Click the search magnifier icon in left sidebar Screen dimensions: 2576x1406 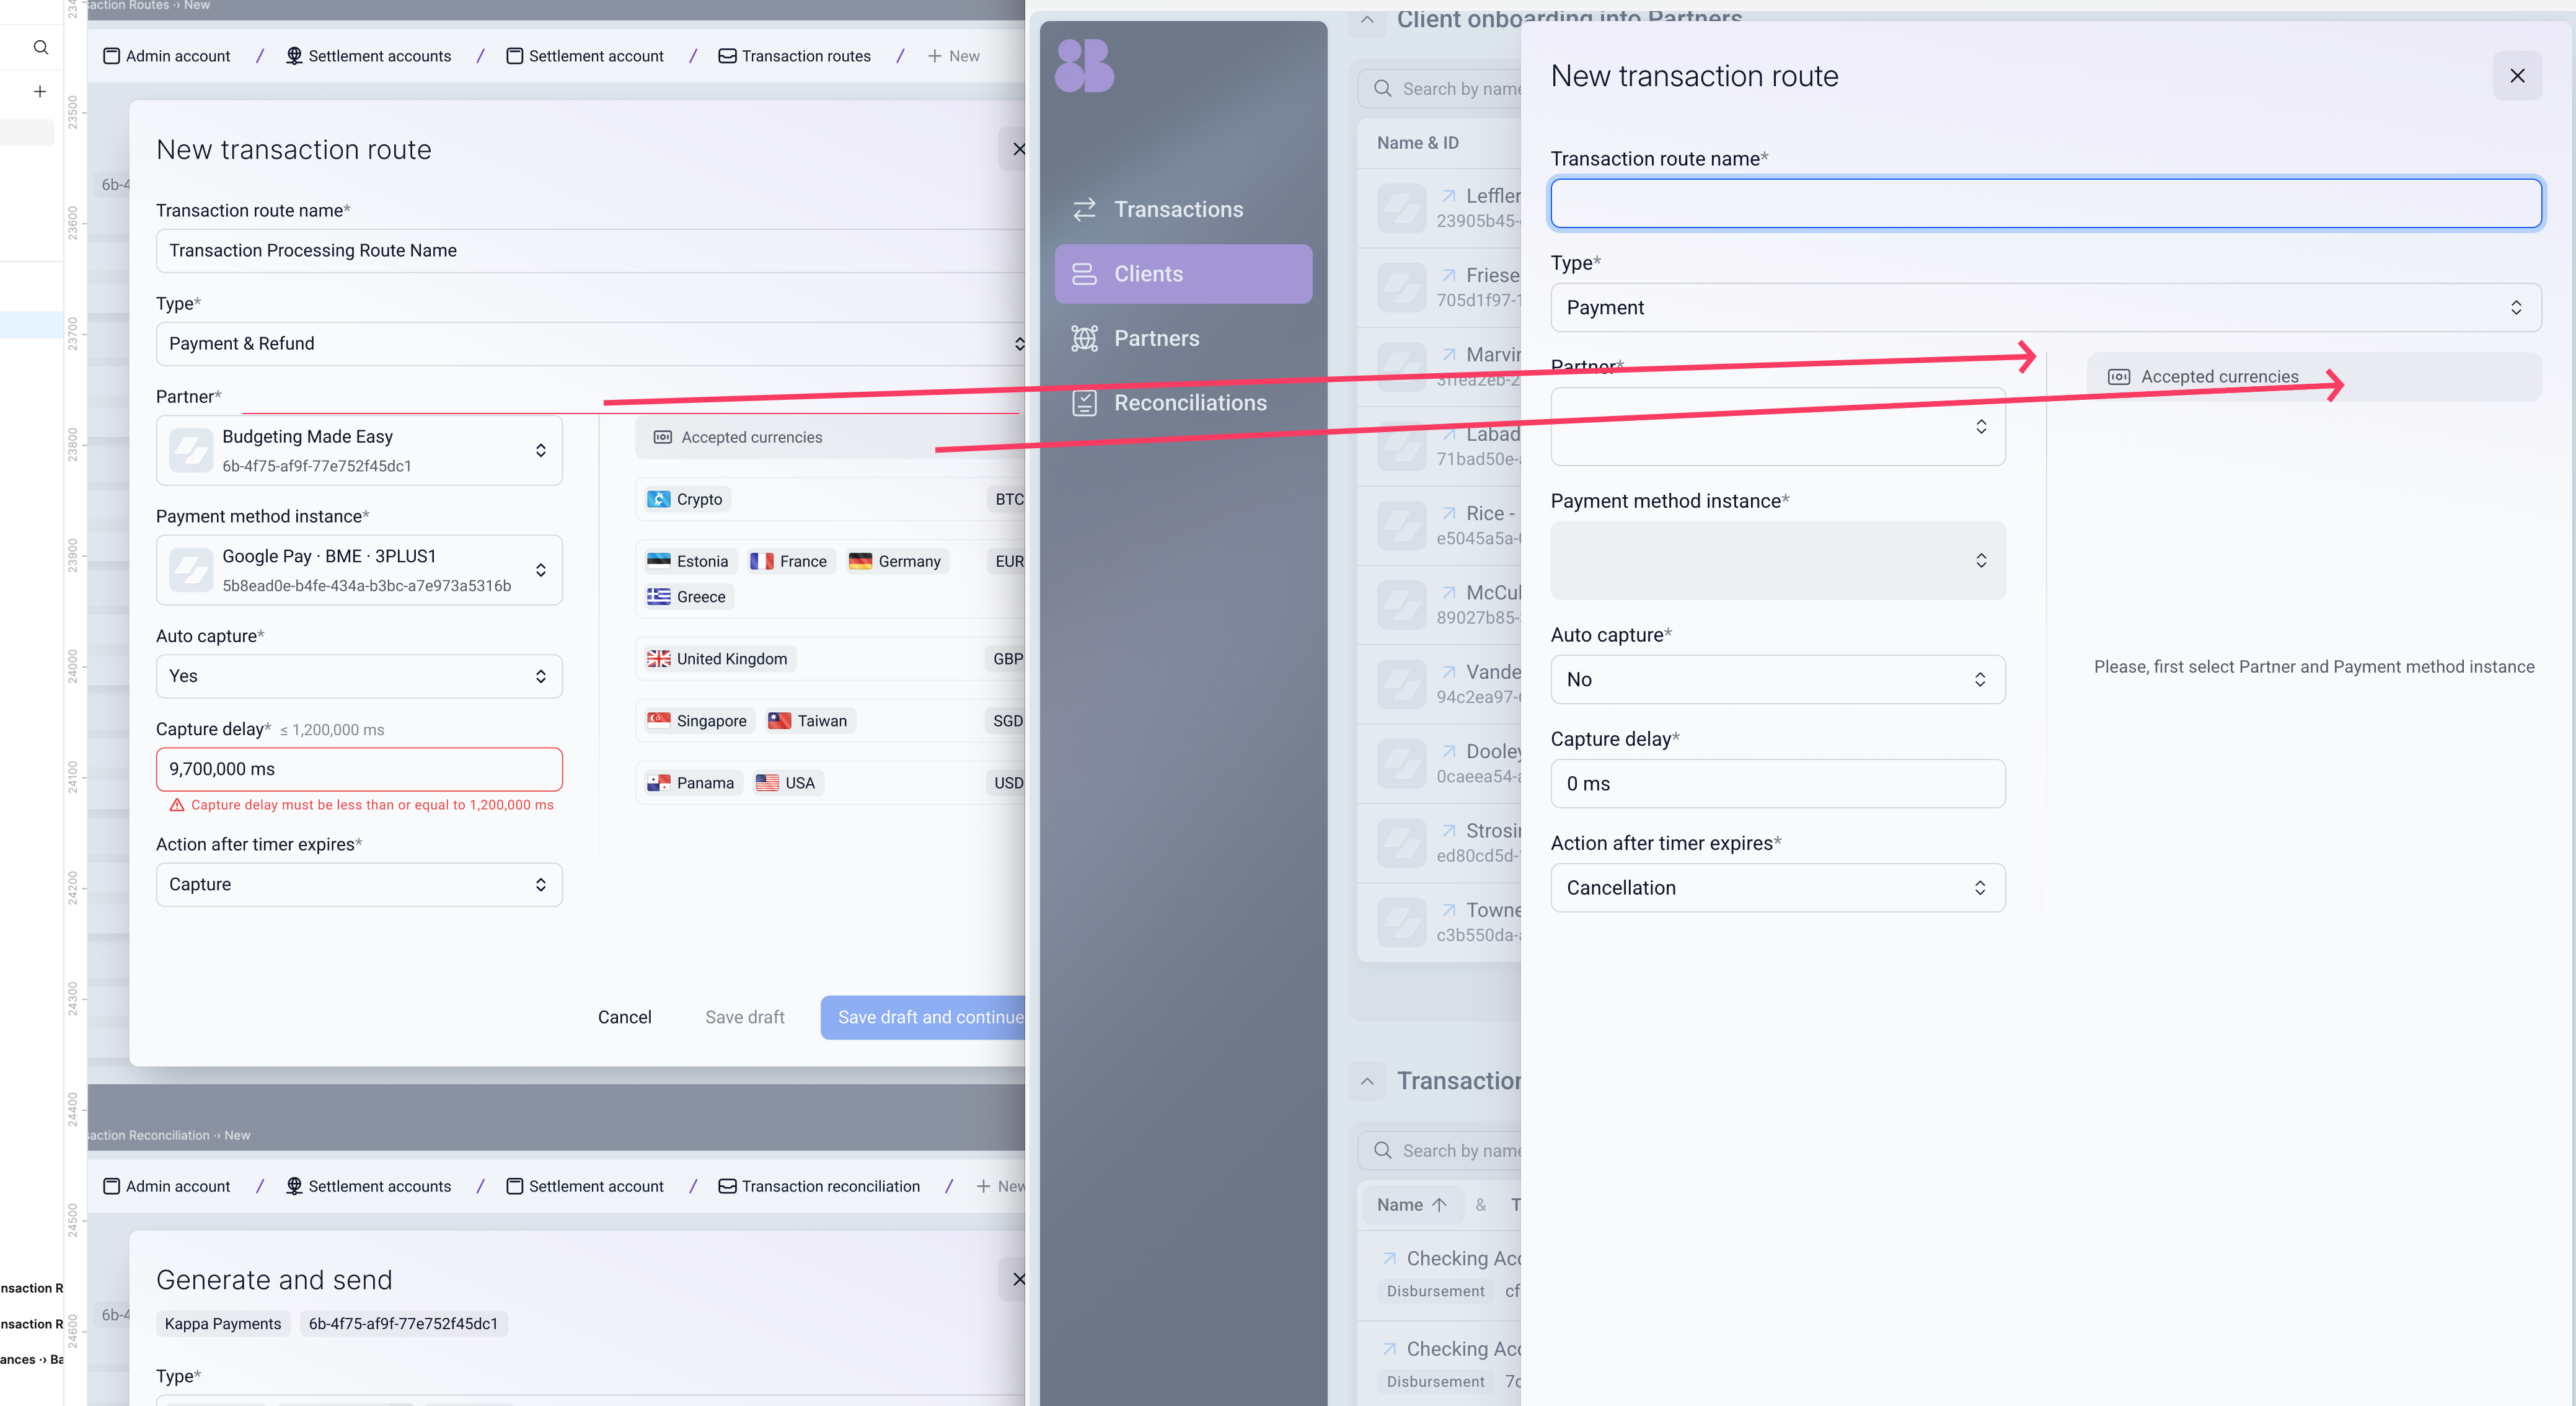[40, 47]
